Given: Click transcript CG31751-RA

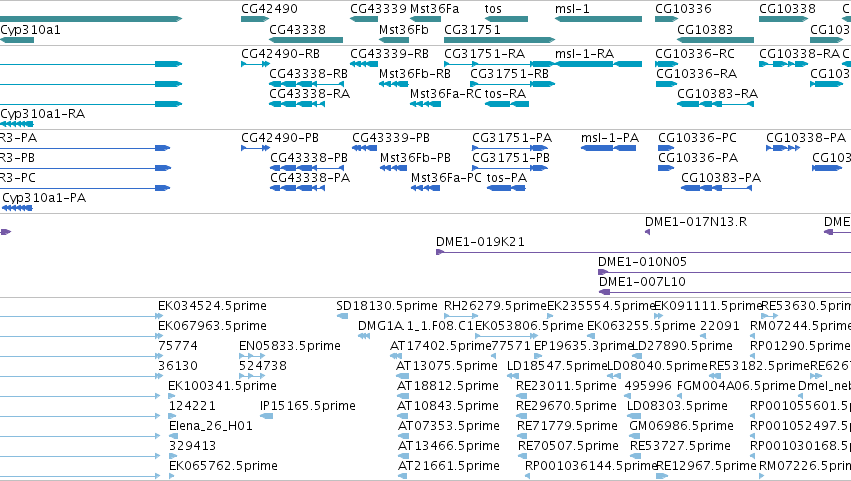Looking at the screenshot, I should pyautogui.click(x=485, y=54).
